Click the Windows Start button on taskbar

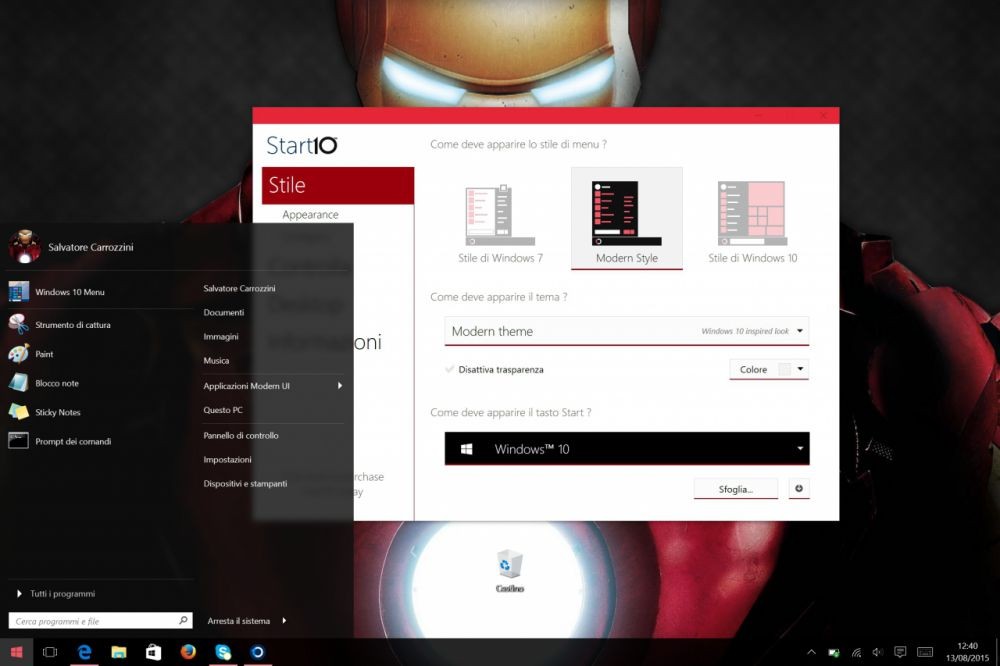coord(17,651)
